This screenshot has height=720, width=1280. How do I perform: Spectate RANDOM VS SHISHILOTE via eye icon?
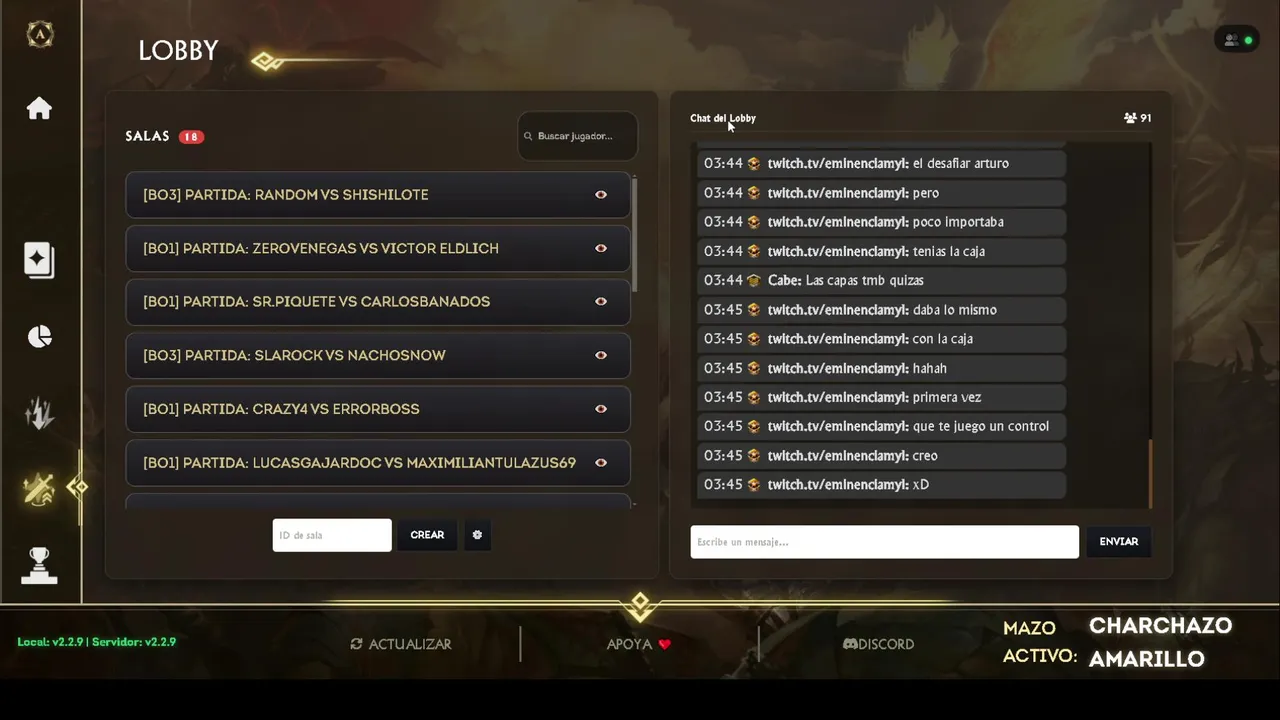pos(601,195)
